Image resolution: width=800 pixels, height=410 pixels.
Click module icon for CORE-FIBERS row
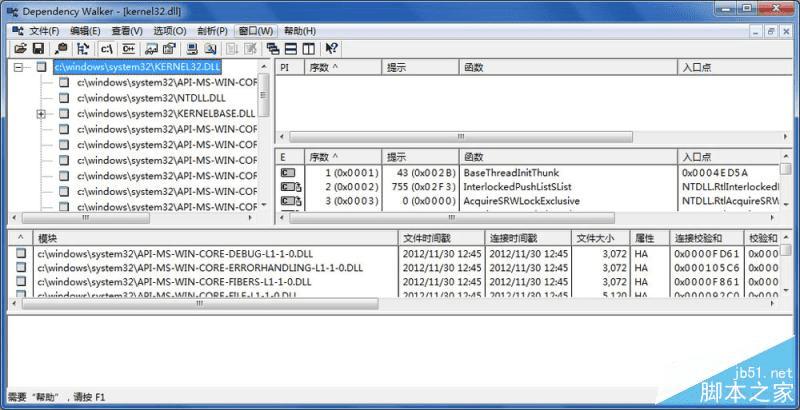point(20,281)
